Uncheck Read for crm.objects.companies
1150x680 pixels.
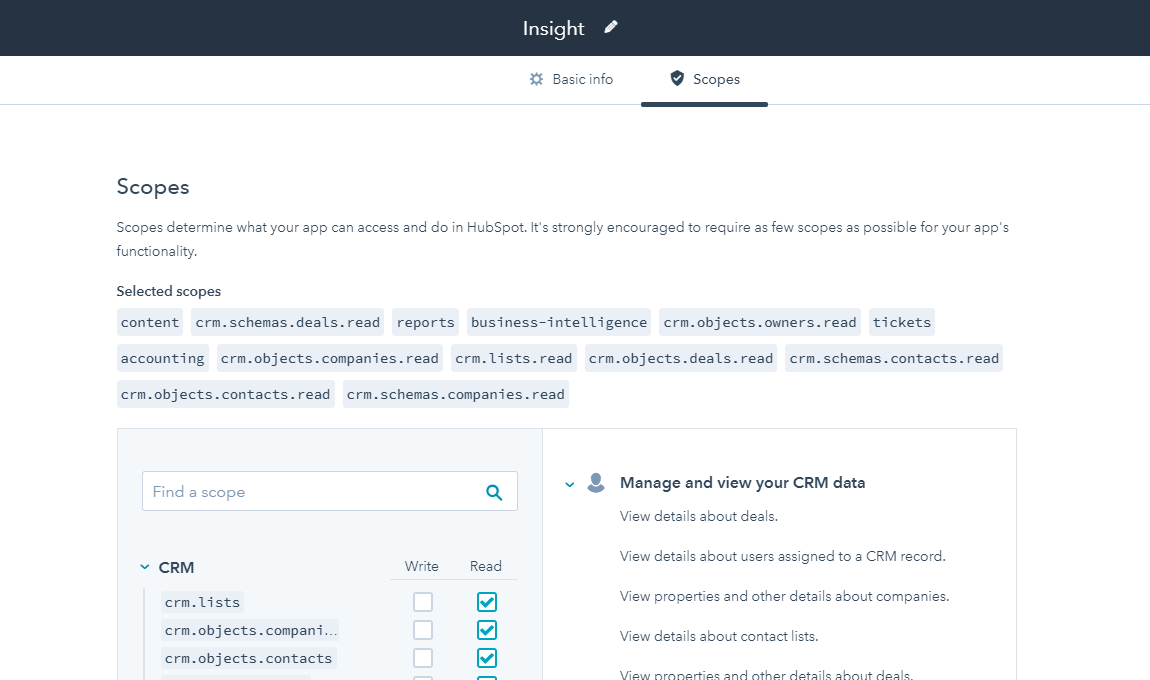pyautogui.click(x=486, y=630)
